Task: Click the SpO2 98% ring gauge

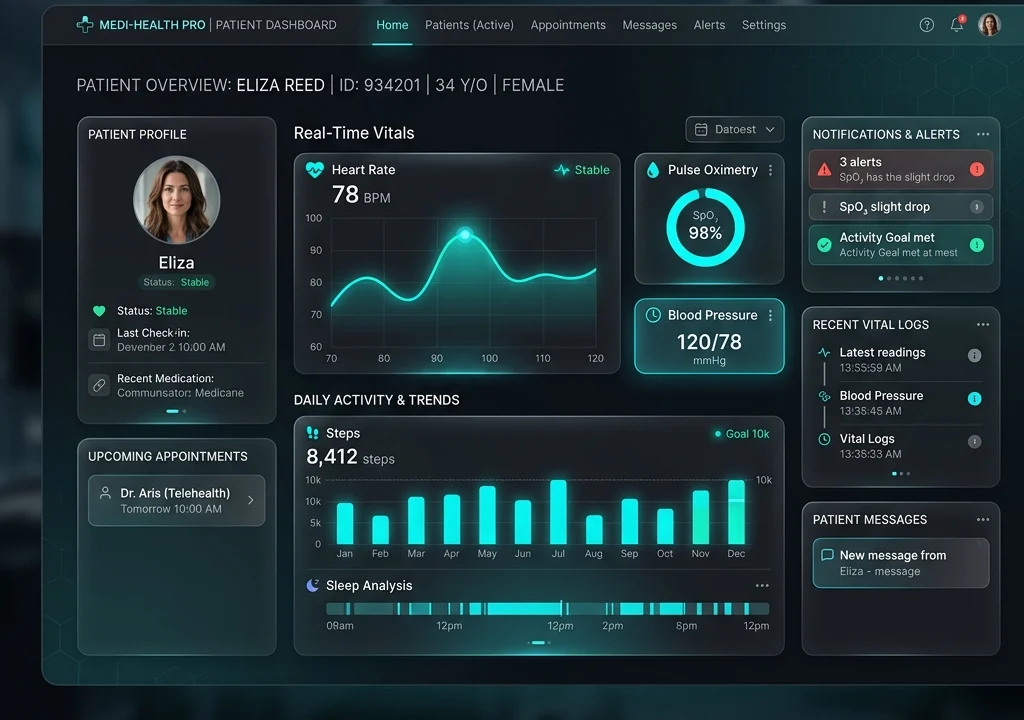Action: click(705, 227)
